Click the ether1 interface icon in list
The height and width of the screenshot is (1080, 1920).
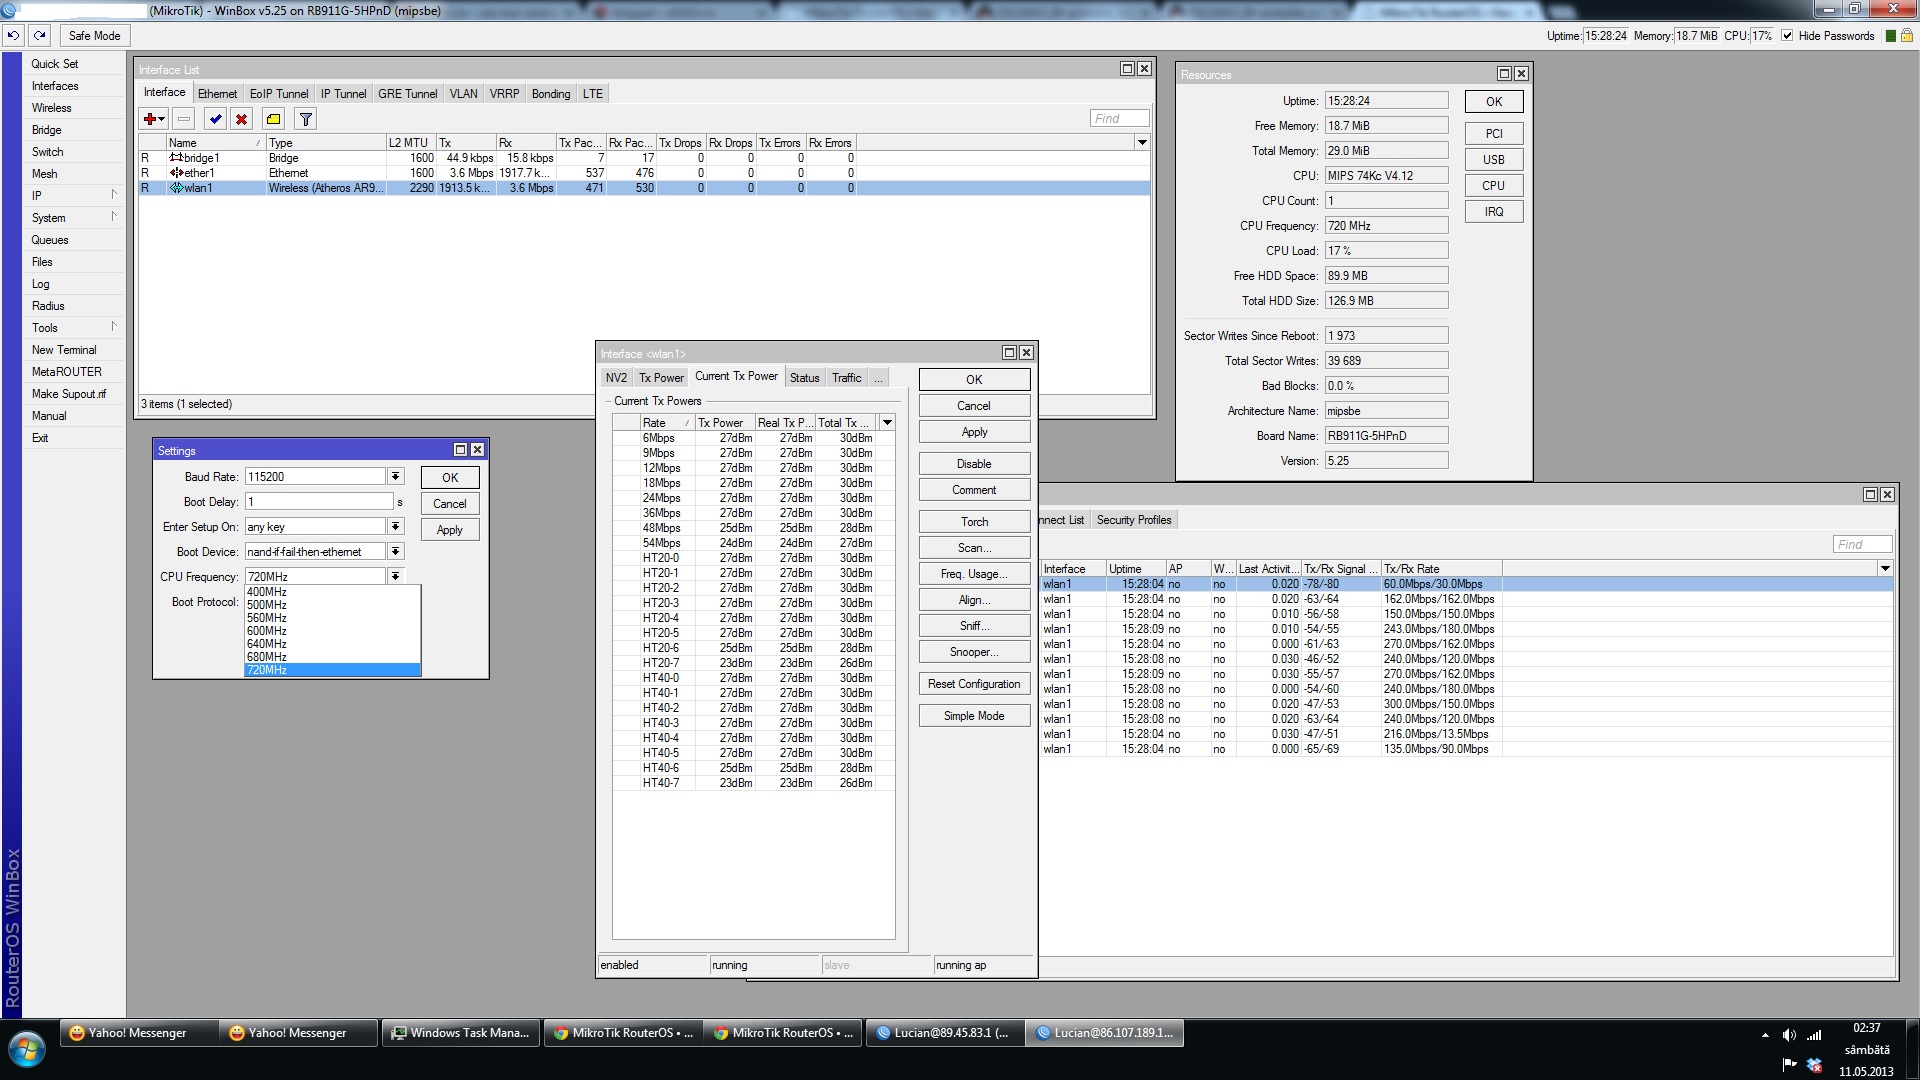click(176, 173)
